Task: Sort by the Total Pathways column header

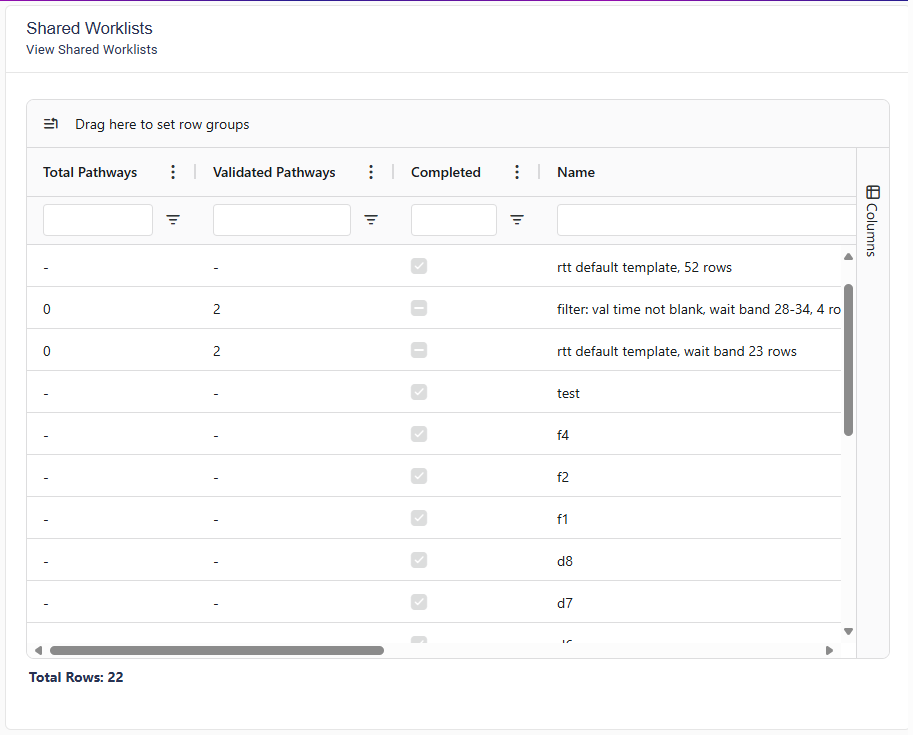Action: [x=90, y=172]
